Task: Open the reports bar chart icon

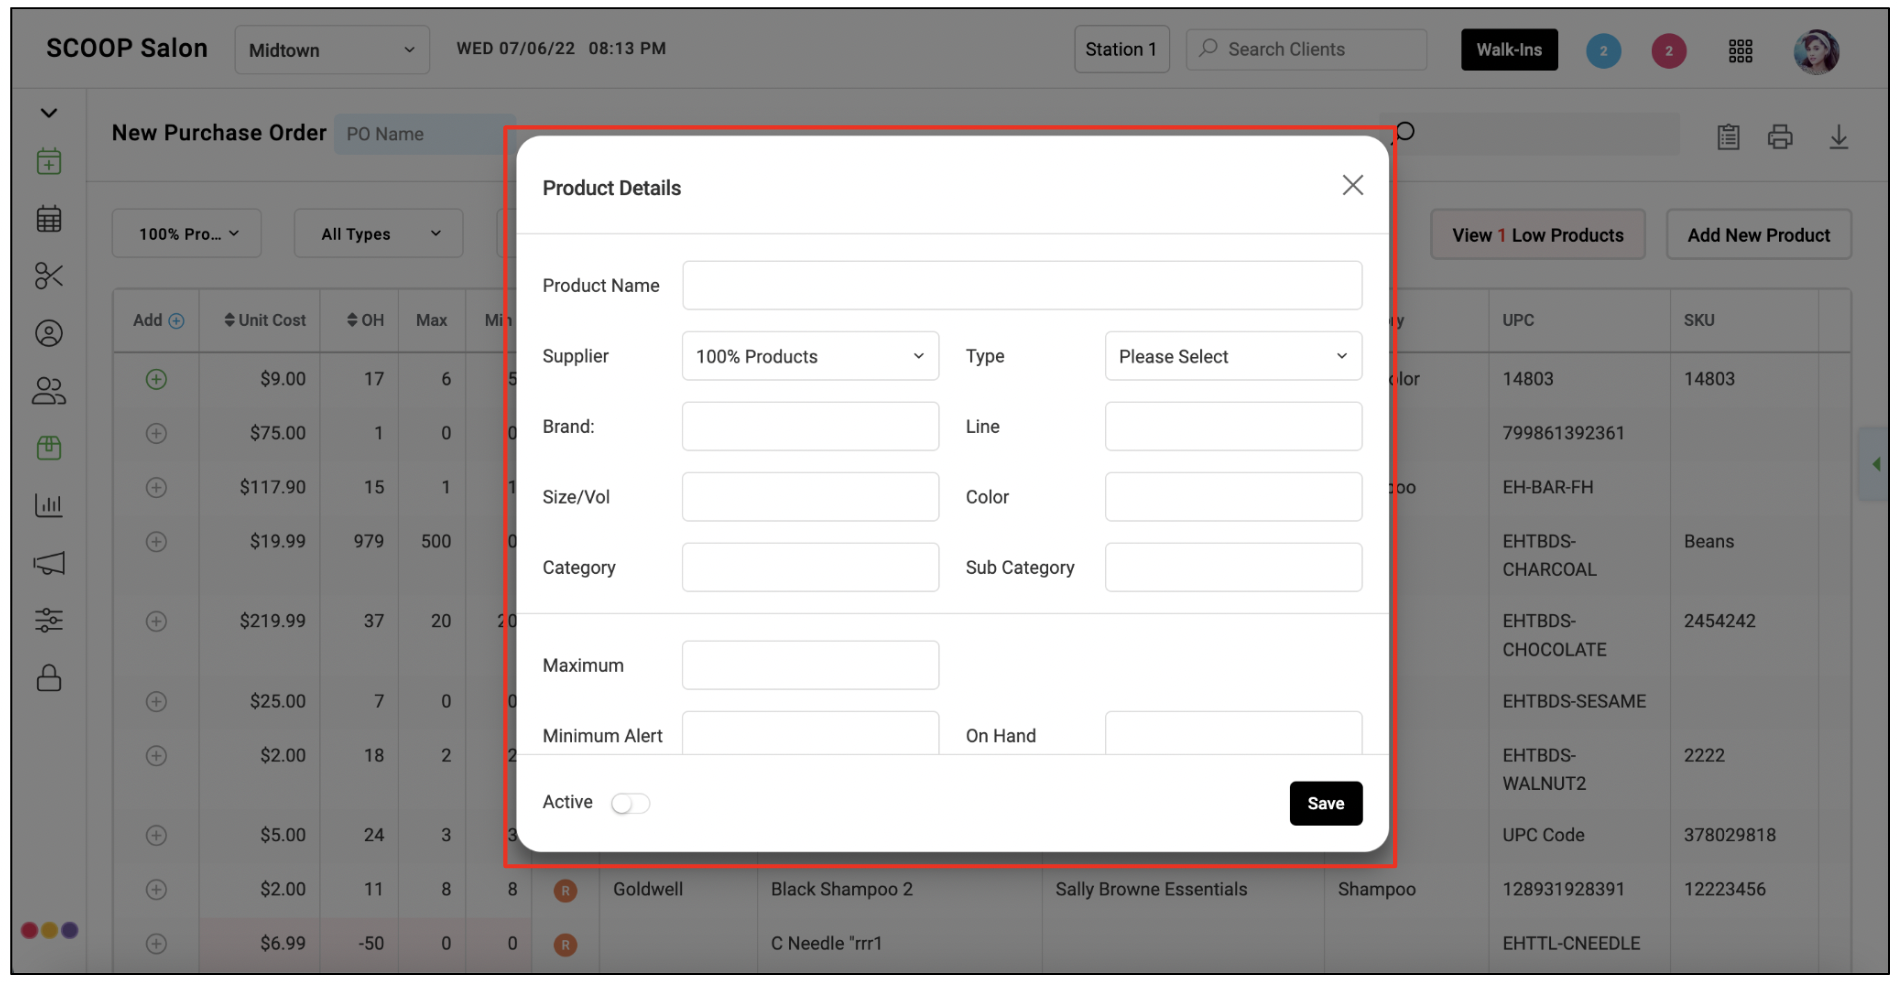Action: [48, 505]
